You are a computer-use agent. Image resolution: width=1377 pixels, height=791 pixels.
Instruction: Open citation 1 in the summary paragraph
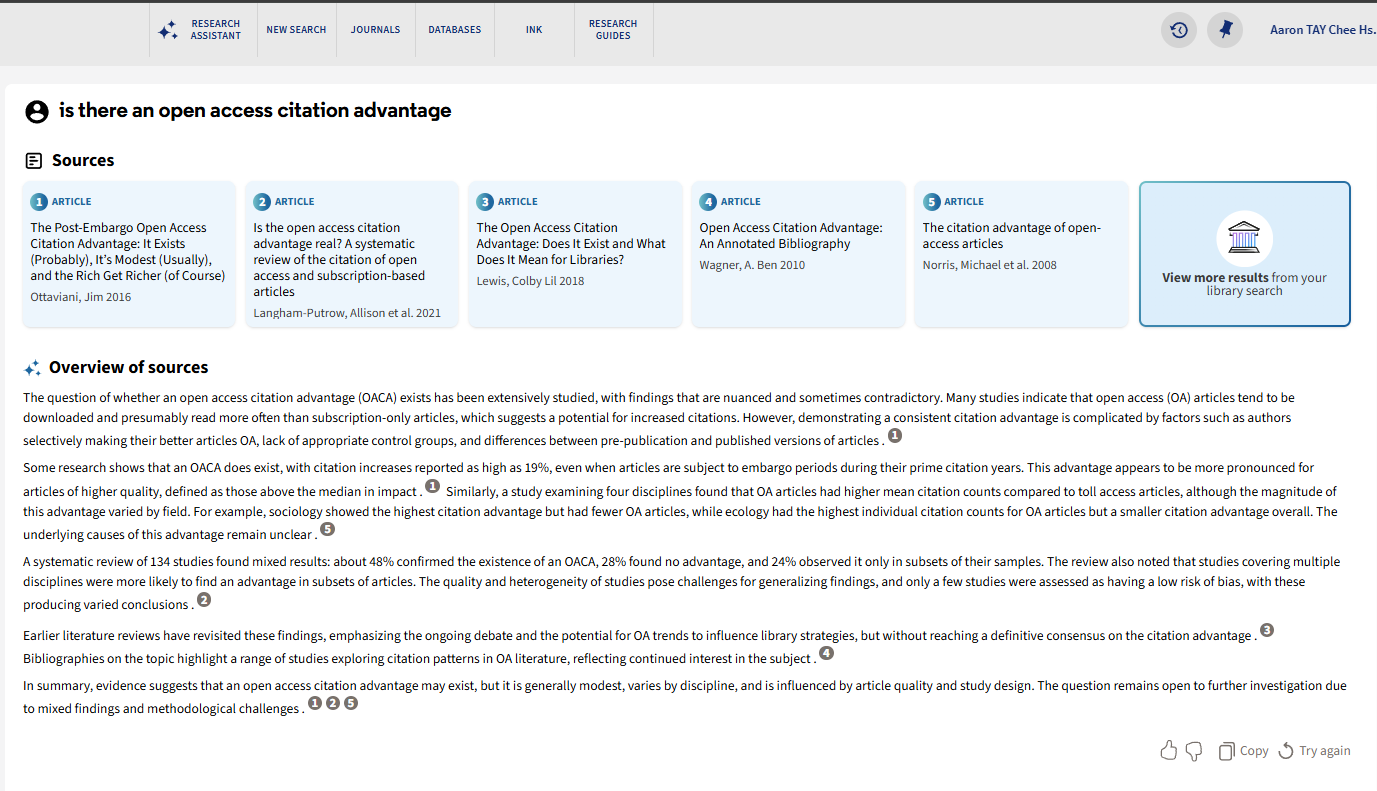tap(315, 704)
